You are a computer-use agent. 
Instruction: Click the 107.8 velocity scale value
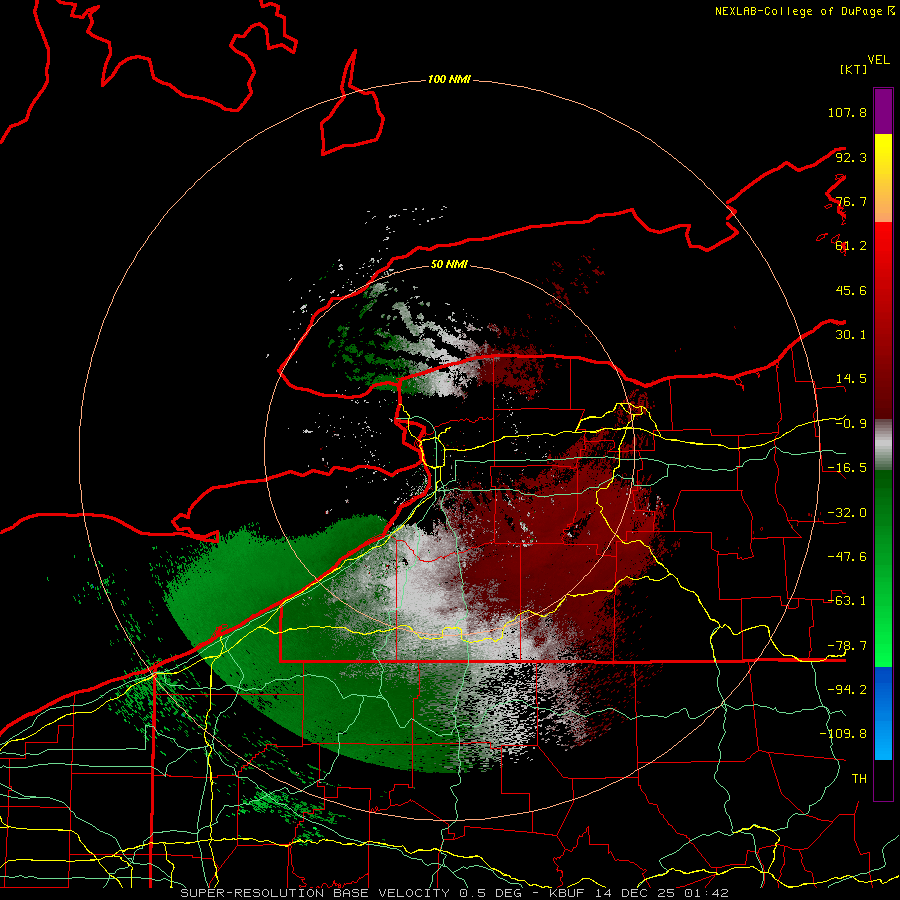(x=847, y=112)
